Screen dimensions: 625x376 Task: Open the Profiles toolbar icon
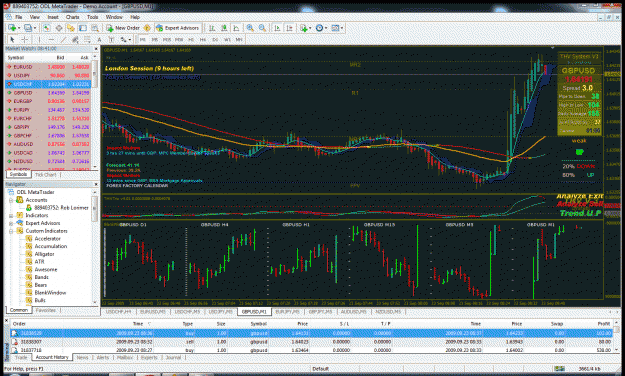click(x=28, y=28)
